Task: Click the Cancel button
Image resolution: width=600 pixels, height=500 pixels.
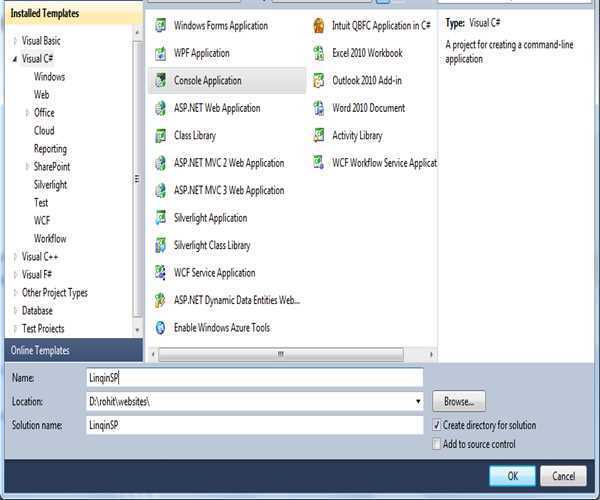Action: (563, 476)
